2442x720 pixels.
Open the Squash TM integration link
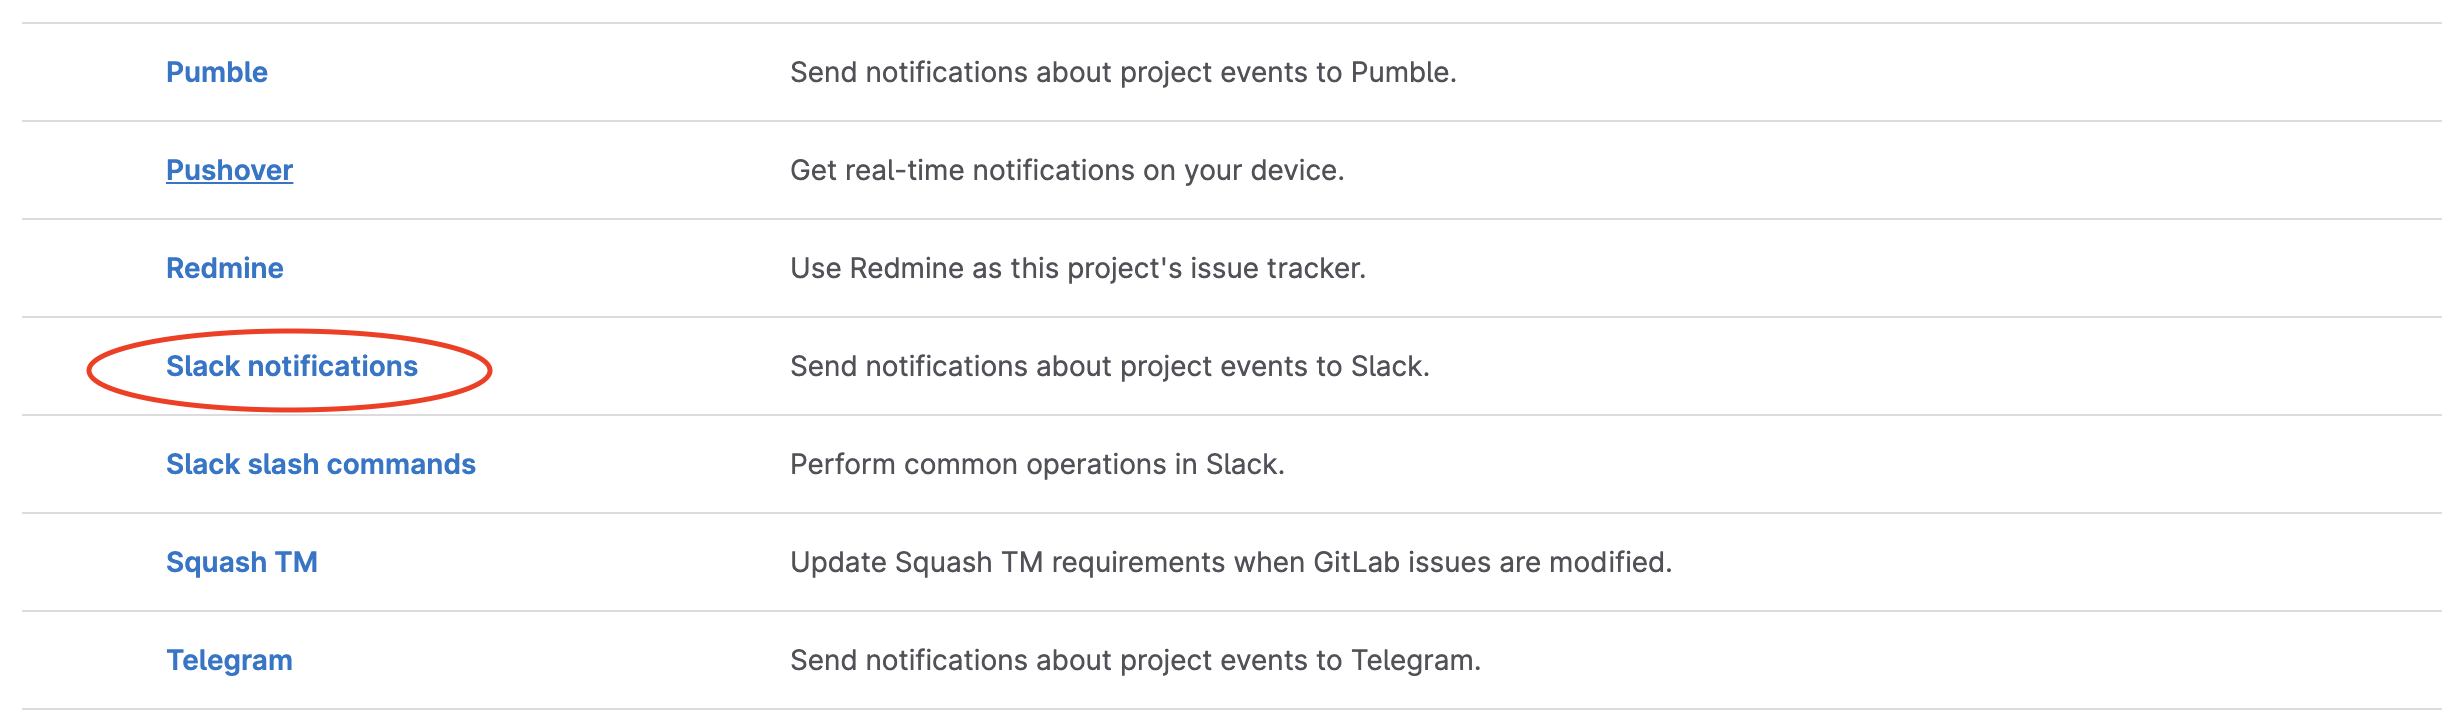(x=242, y=562)
